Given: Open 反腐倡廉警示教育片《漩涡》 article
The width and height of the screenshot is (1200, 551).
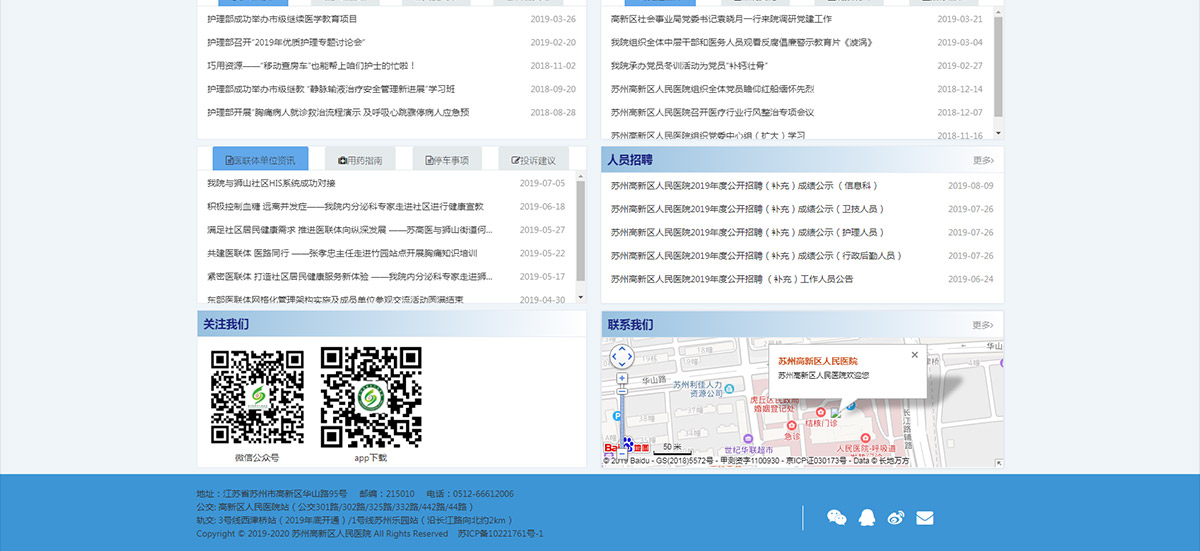Looking at the screenshot, I should pos(741,42).
